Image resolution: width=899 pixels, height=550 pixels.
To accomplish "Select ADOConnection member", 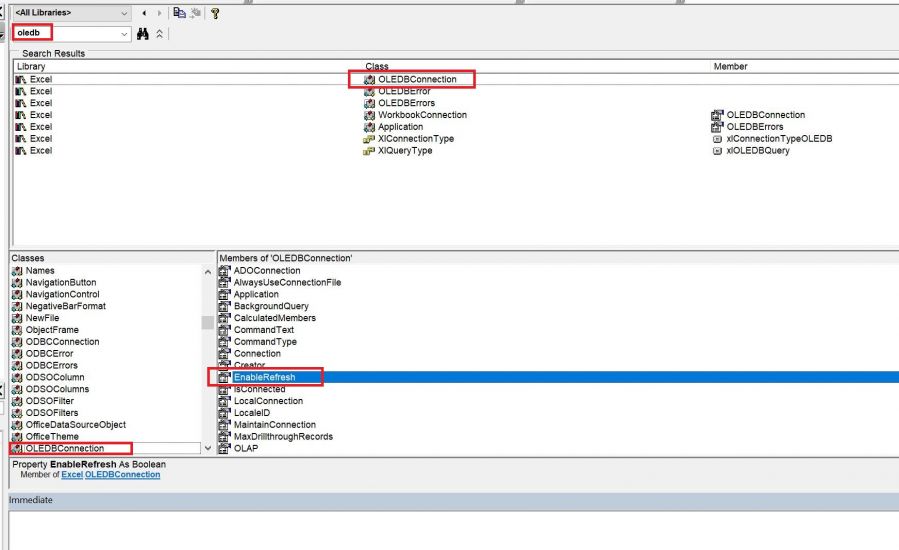I will tap(267, 271).
